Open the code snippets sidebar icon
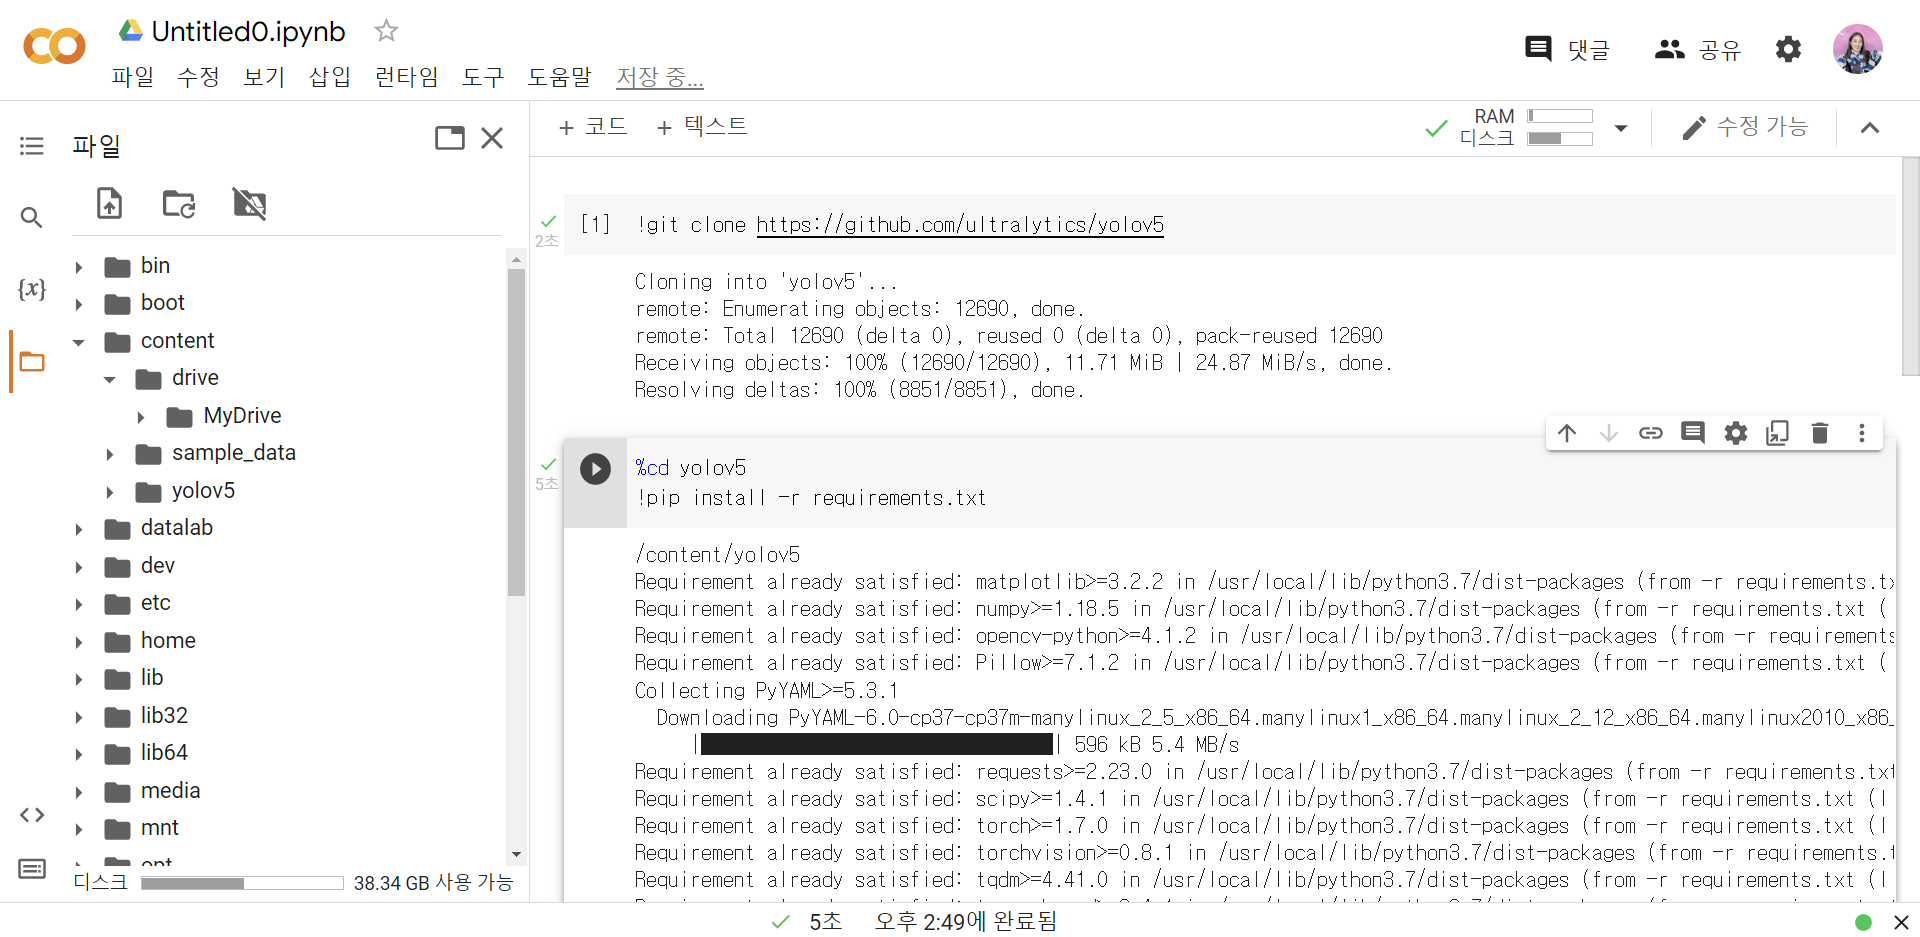Screen dimensions: 1920x937 [32, 815]
